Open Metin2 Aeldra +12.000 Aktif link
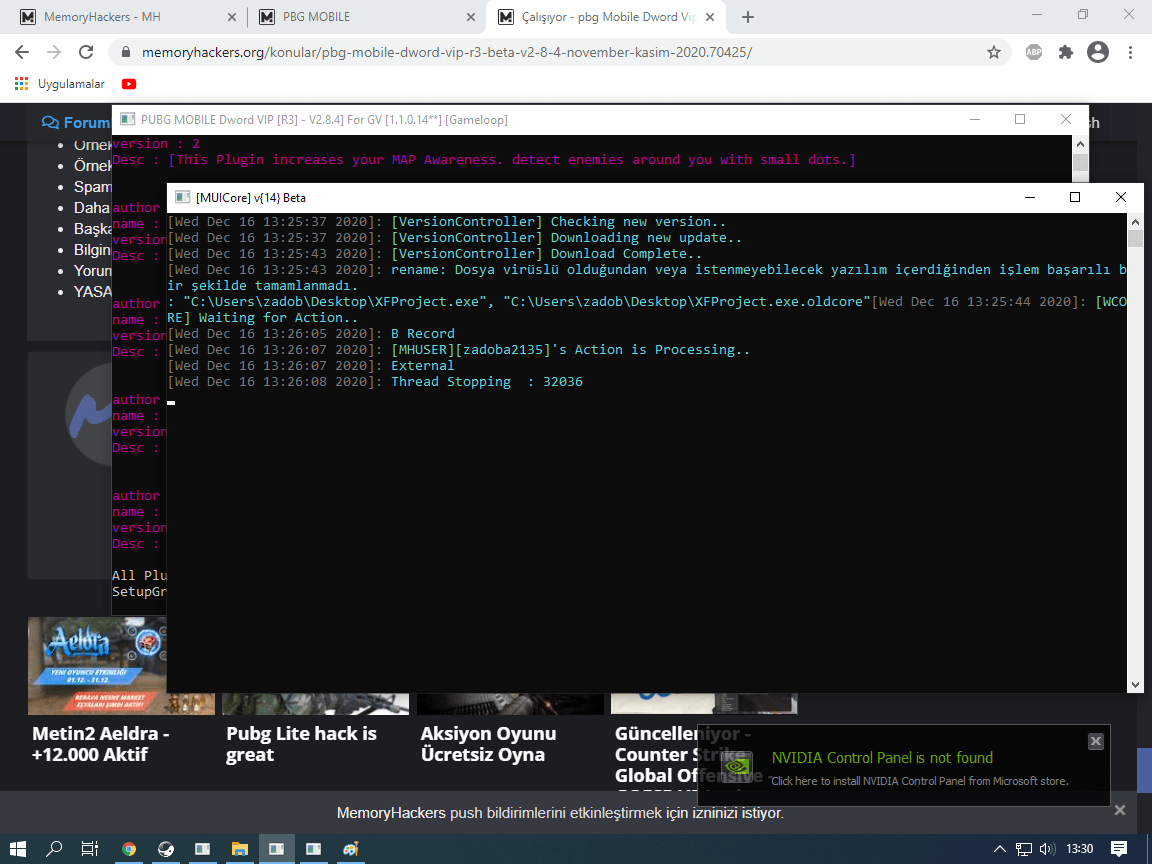The image size is (1152, 864). pyautogui.click(x=101, y=744)
